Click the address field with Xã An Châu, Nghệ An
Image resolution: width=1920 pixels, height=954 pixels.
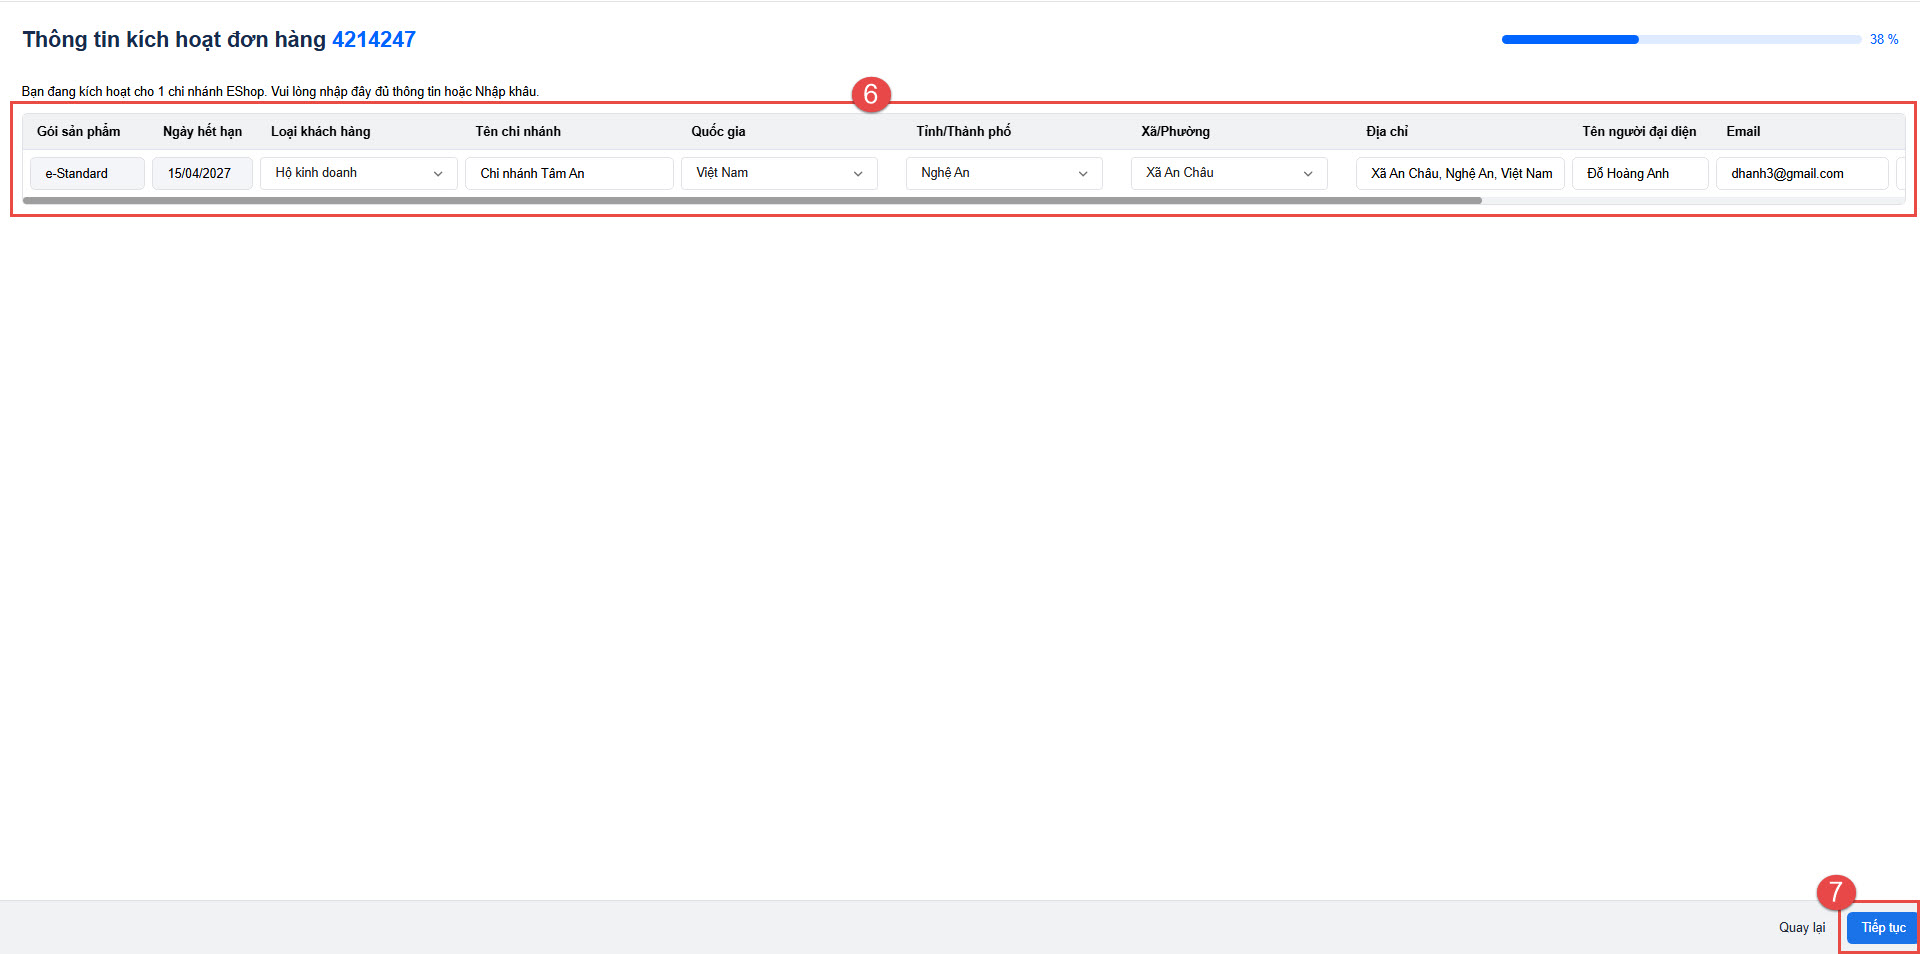[1460, 174]
